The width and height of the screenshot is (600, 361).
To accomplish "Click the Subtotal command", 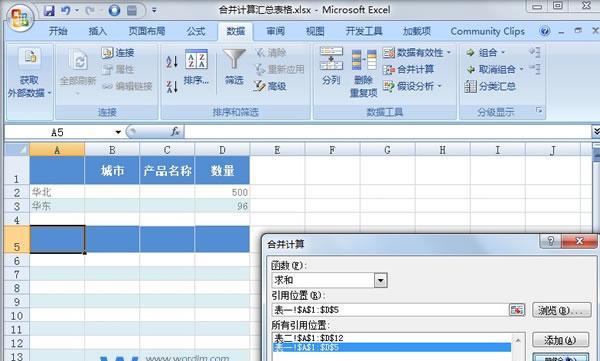I will click(490, 87).
